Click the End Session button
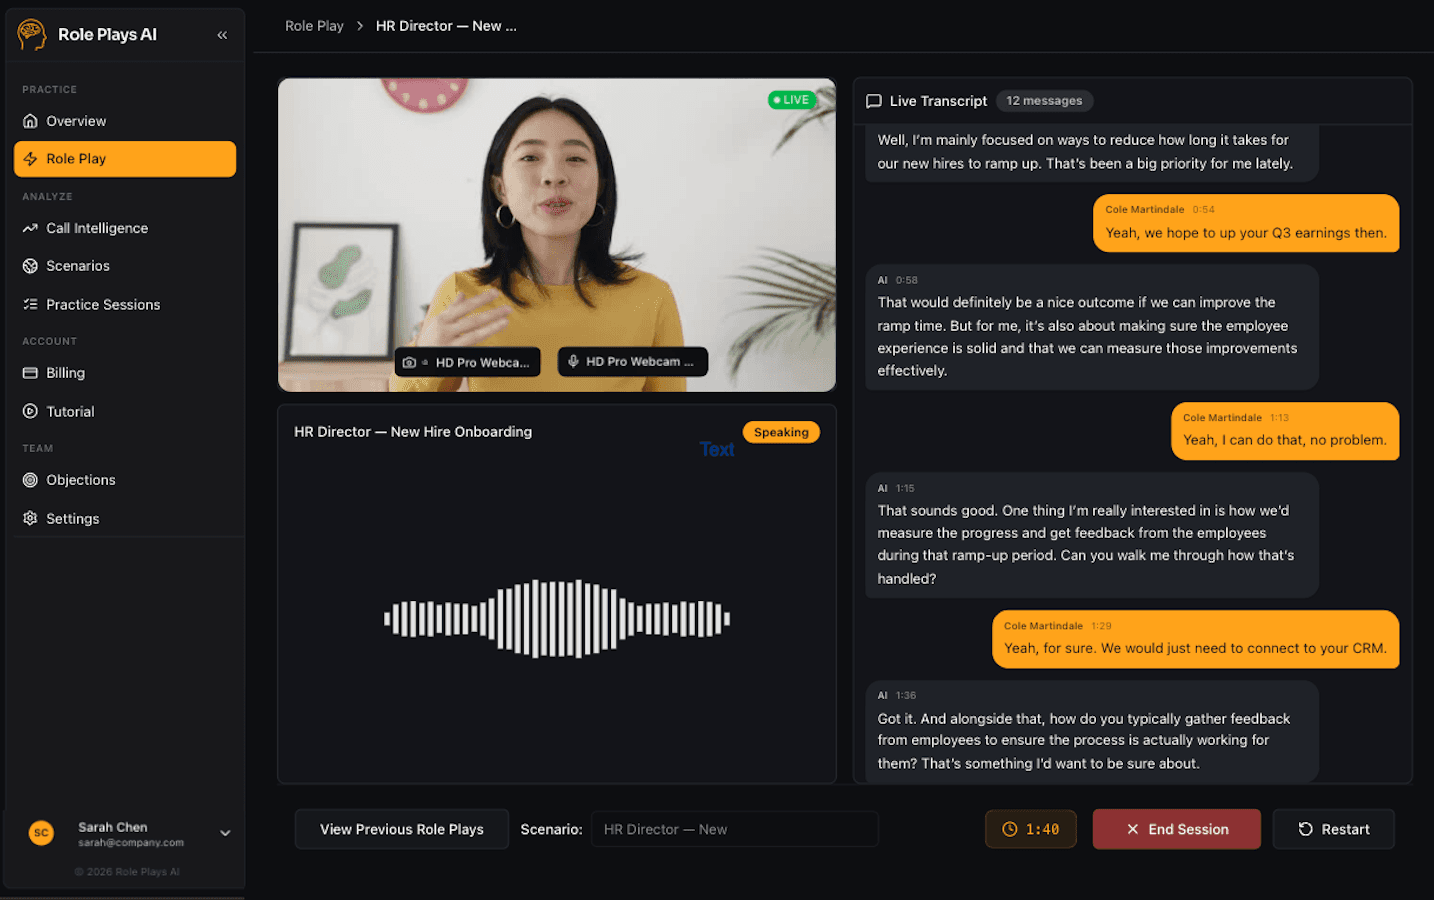Viewport: 1434px width, 900px height. click(1176, 829)
